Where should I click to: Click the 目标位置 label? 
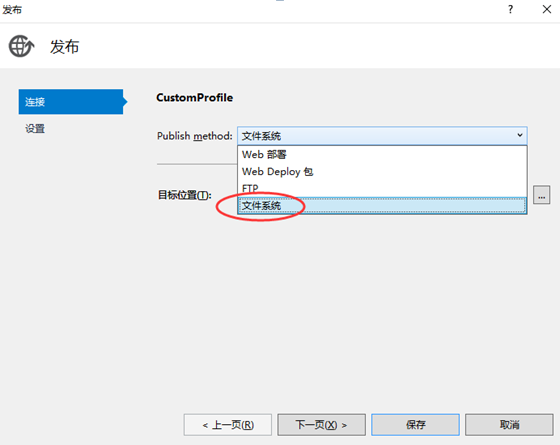click(x=185, y=195)
